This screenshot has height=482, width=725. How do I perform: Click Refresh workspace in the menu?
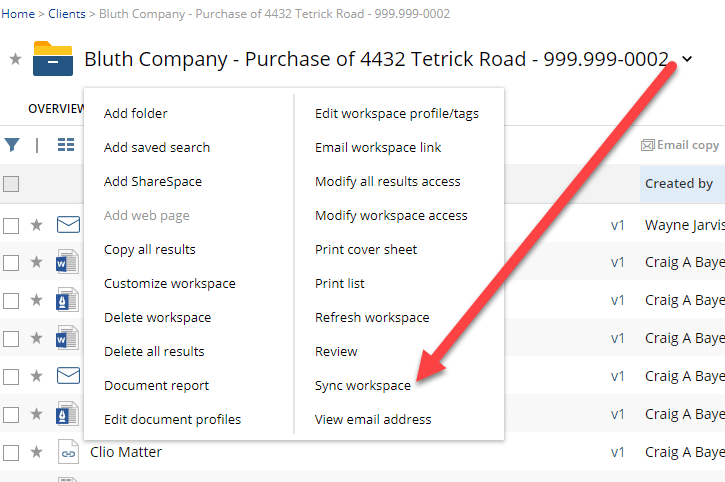tap(372, 317)
